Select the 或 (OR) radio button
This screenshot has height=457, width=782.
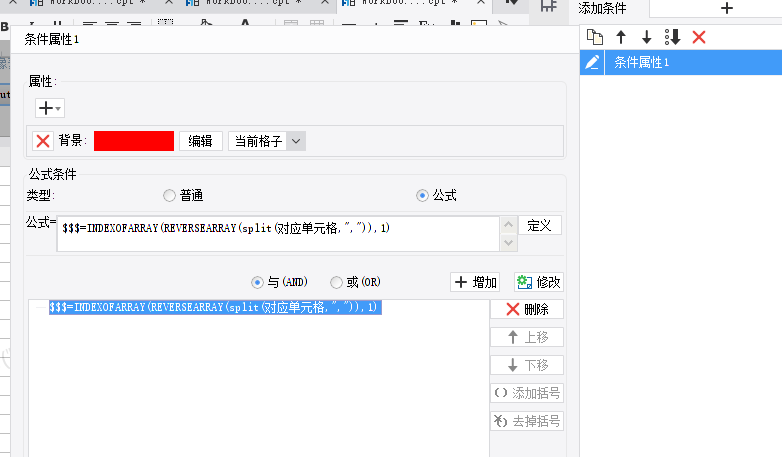pos(337,282)
